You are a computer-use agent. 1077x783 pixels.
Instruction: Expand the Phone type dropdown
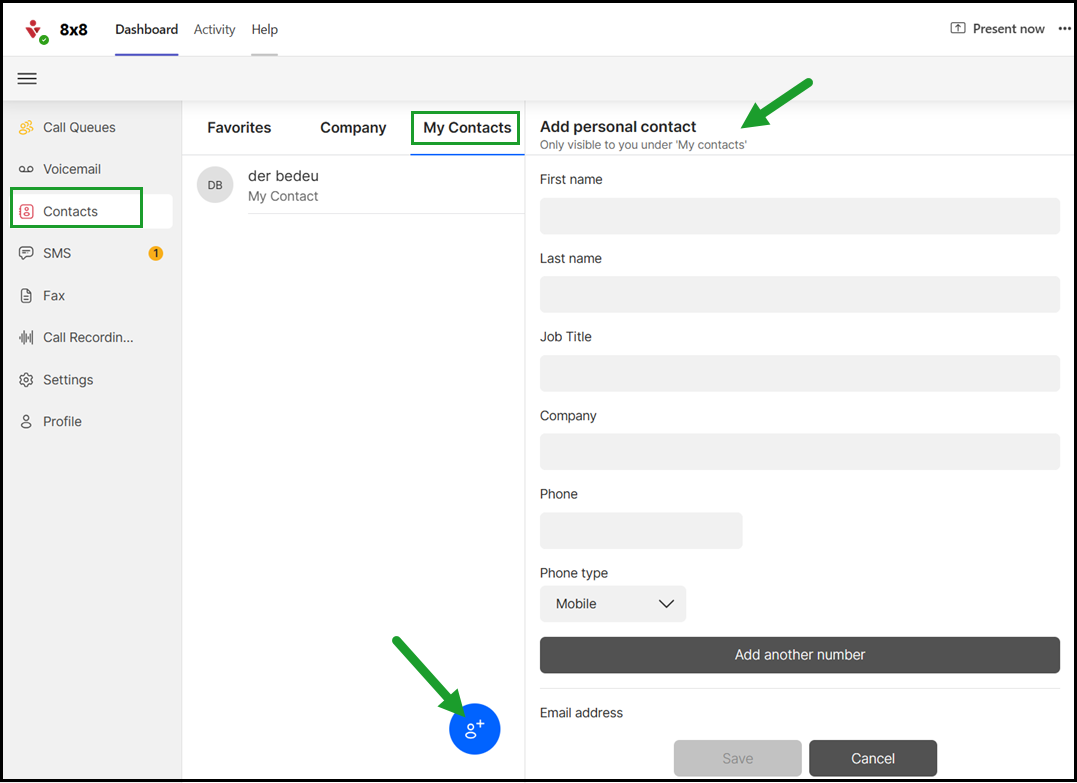tap(613, 604)
